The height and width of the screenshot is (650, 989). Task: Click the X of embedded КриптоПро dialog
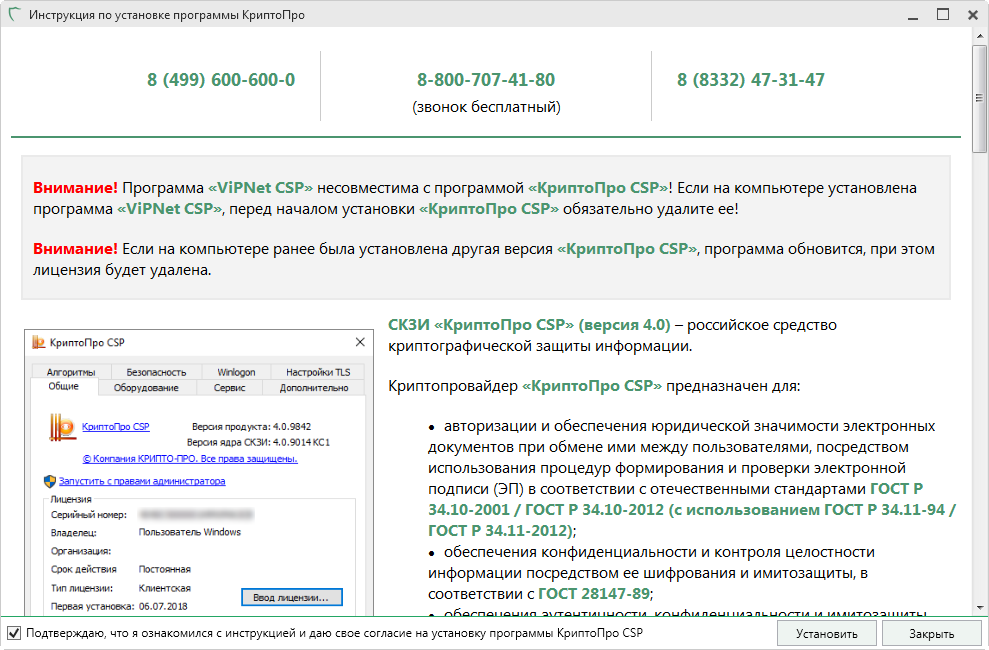pos(360,342)
